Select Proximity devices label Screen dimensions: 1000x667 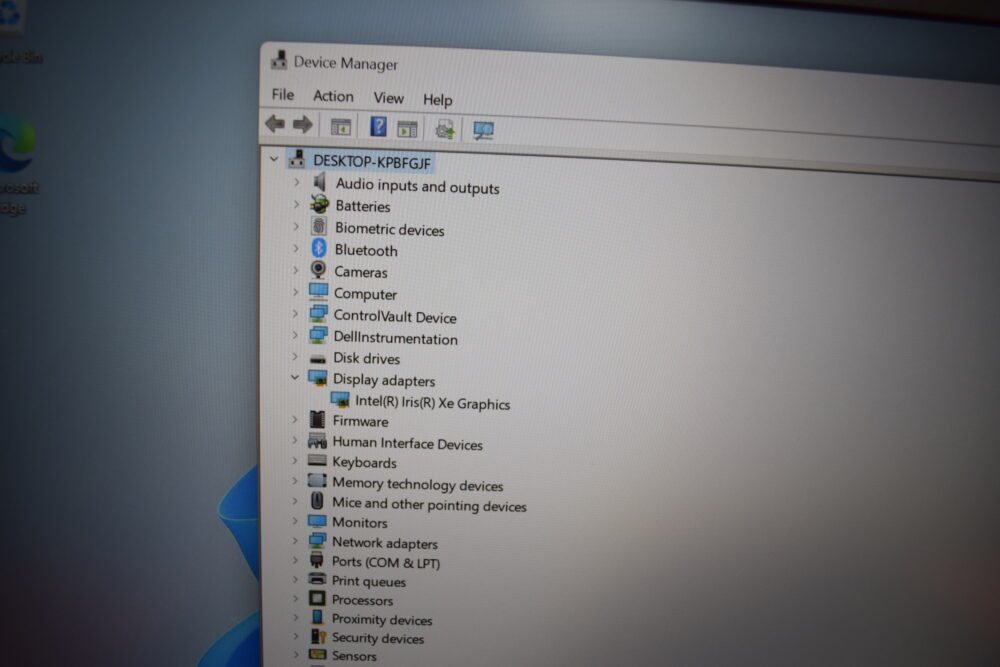[382, 619]
